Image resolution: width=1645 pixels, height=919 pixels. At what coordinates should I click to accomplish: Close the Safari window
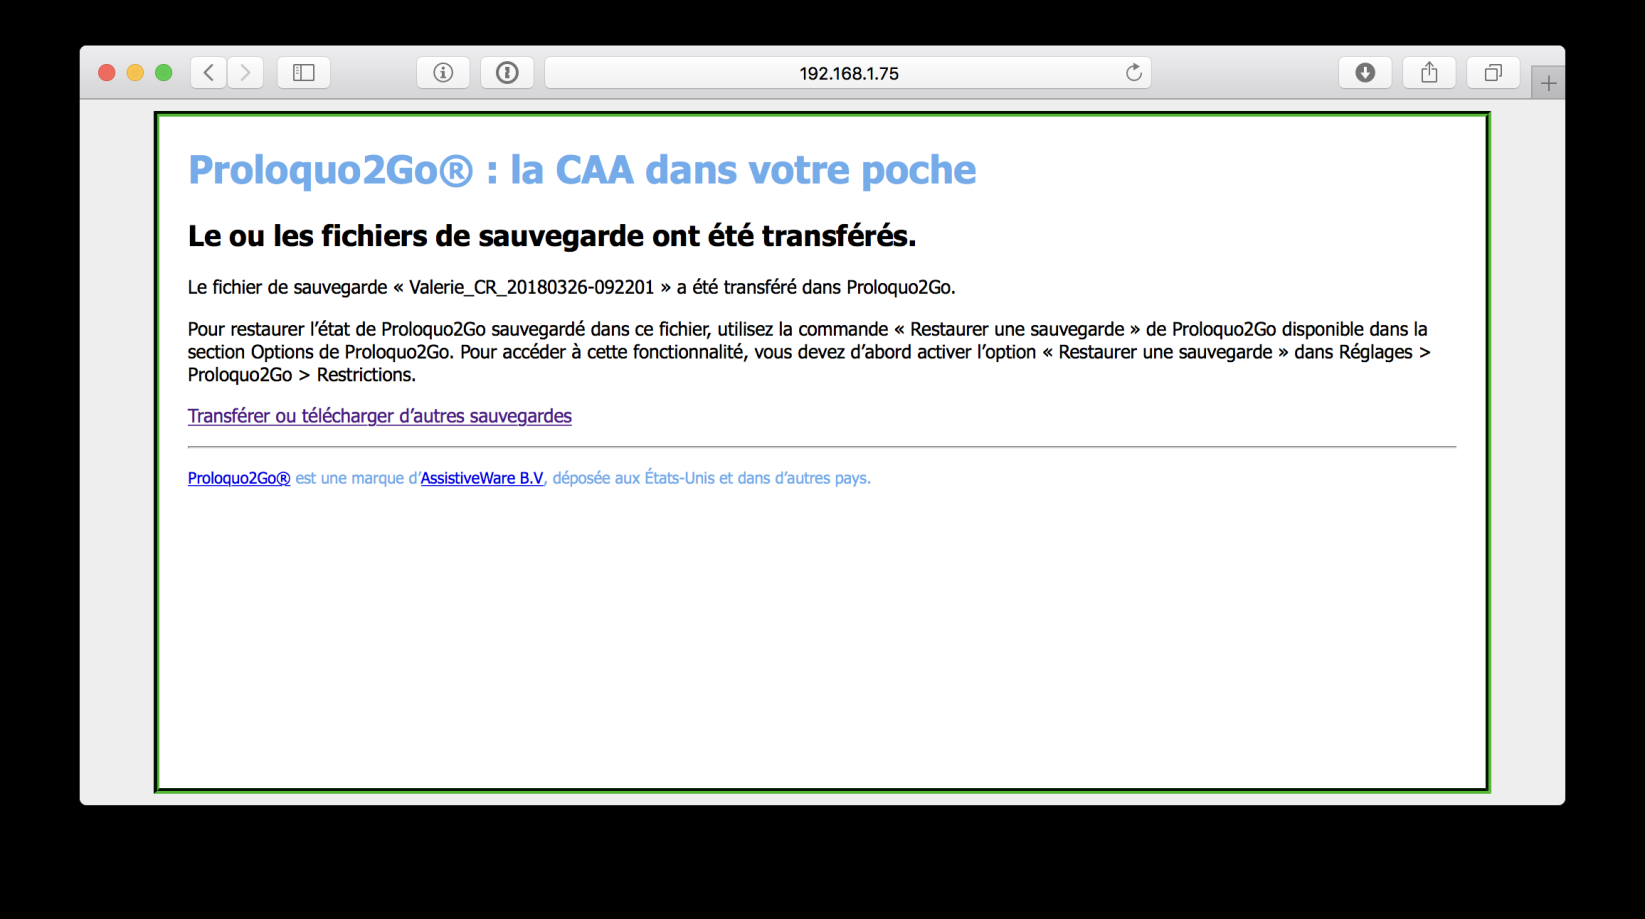tap(107, 72)
